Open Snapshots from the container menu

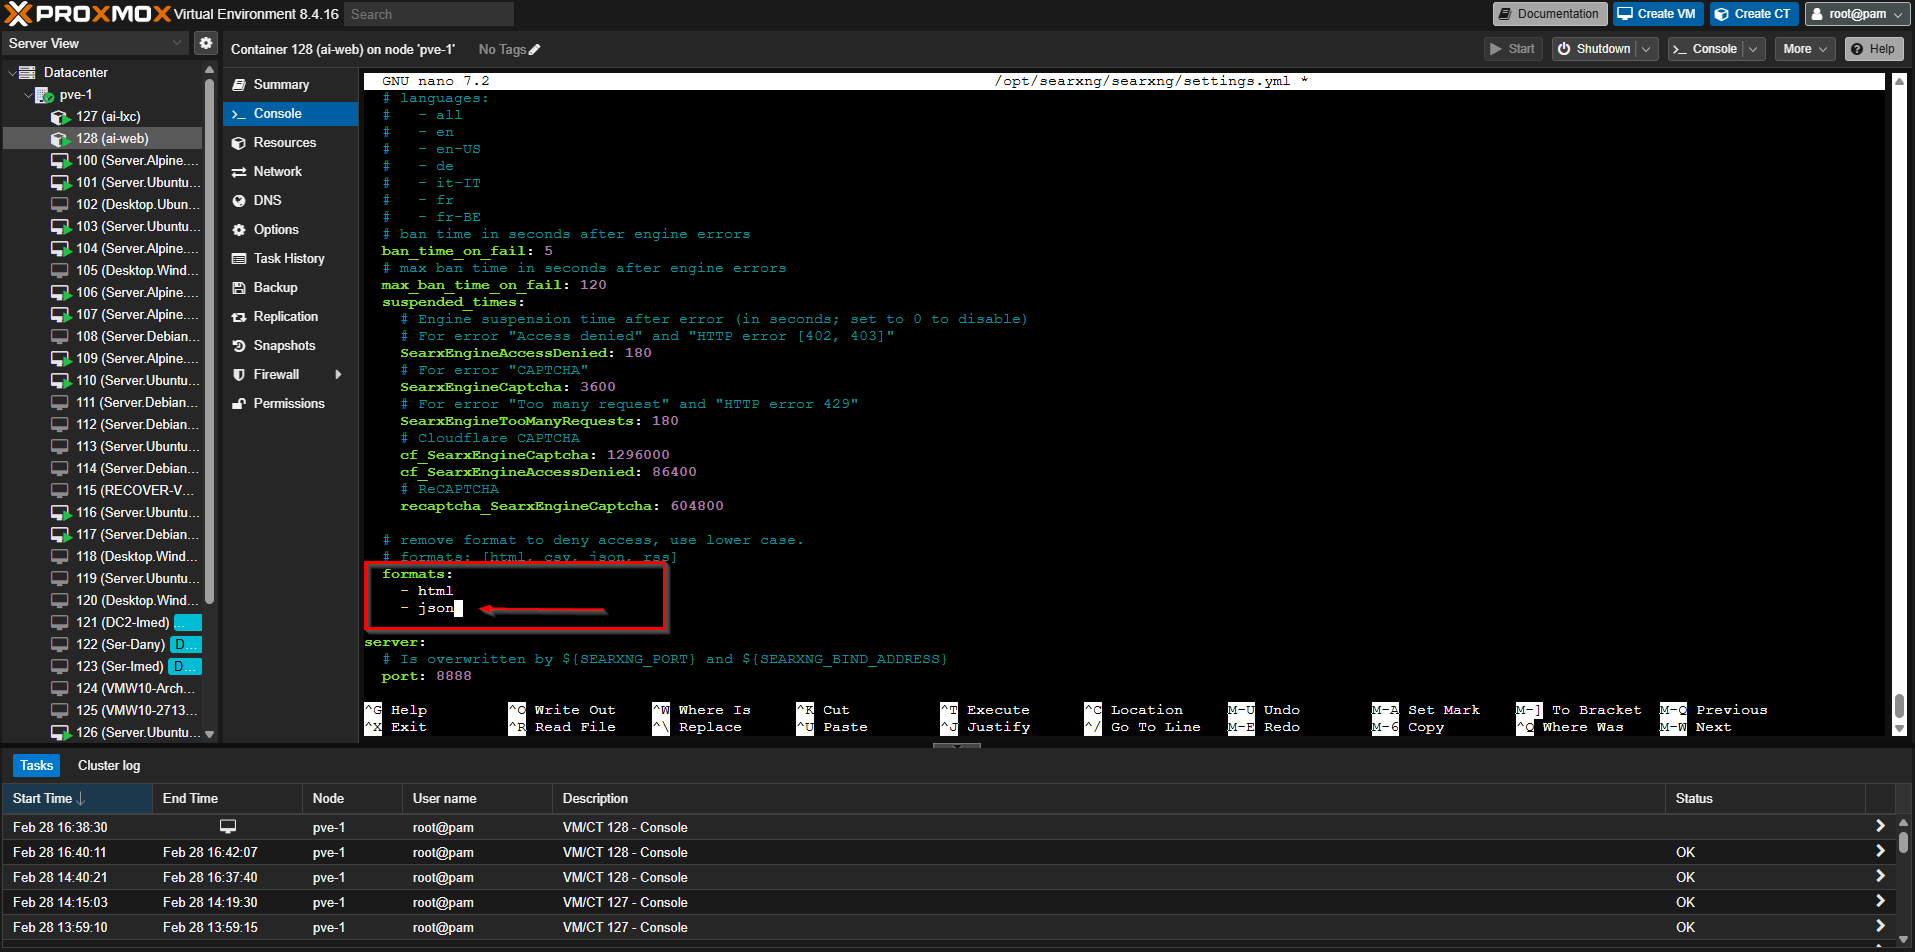coord(284,346)
